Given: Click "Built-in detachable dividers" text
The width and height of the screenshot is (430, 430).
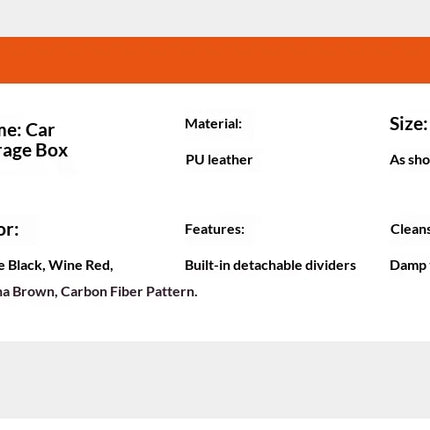Looking at the screenshot, I should 270,265.
